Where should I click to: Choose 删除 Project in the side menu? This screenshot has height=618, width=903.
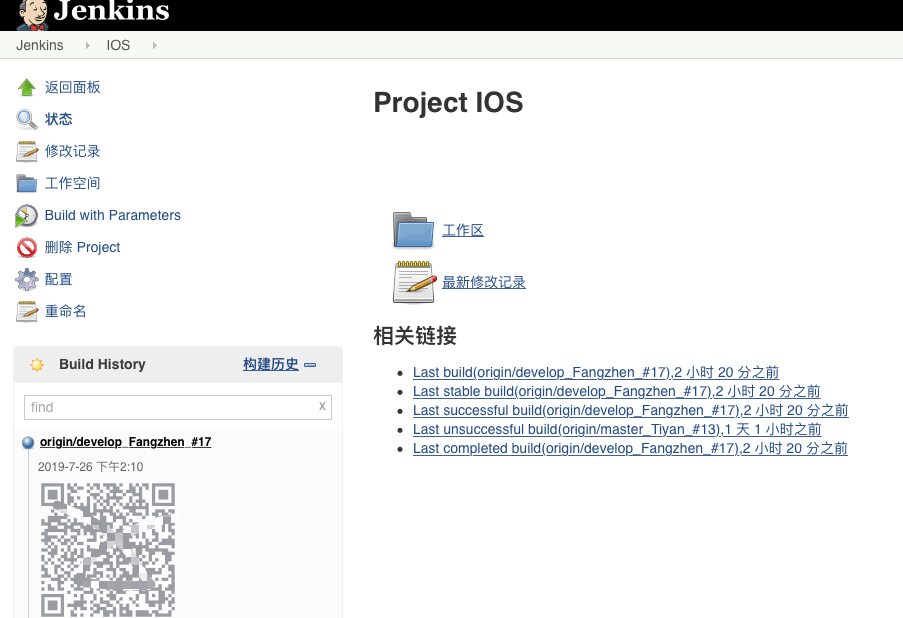tap(82, 248)
